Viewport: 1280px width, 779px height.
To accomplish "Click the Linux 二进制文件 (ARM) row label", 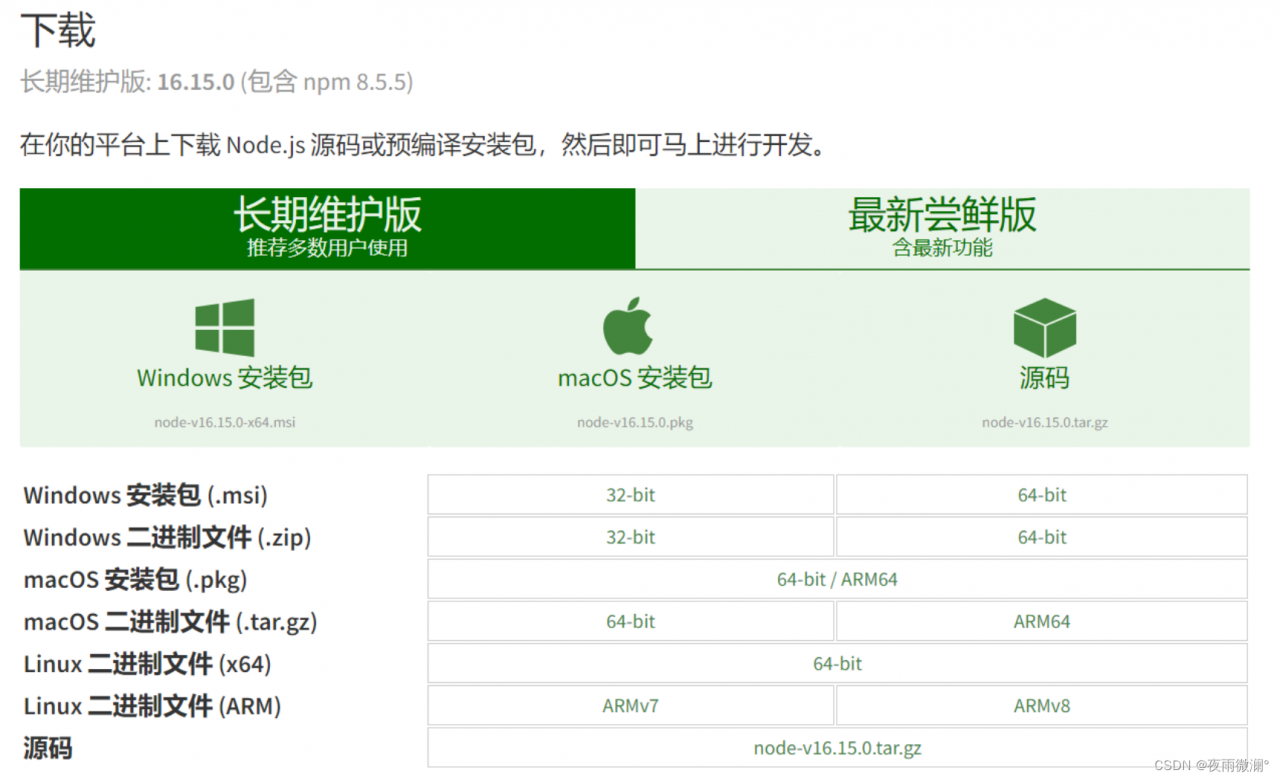I will click(x=152, y=706).
